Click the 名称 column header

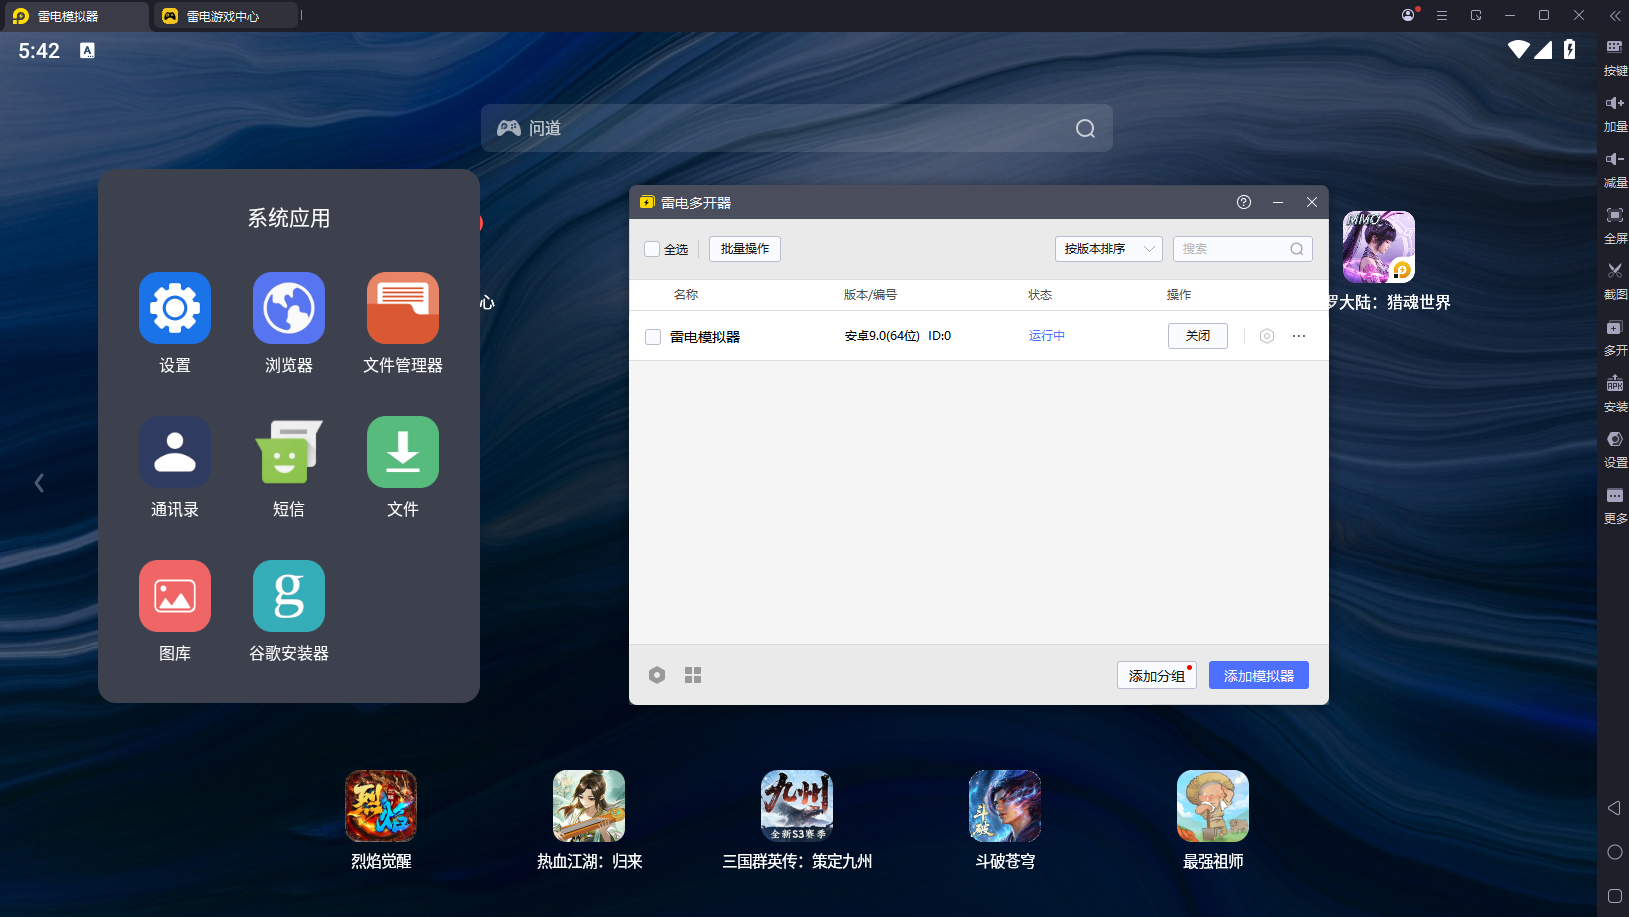tap(686, 295)
